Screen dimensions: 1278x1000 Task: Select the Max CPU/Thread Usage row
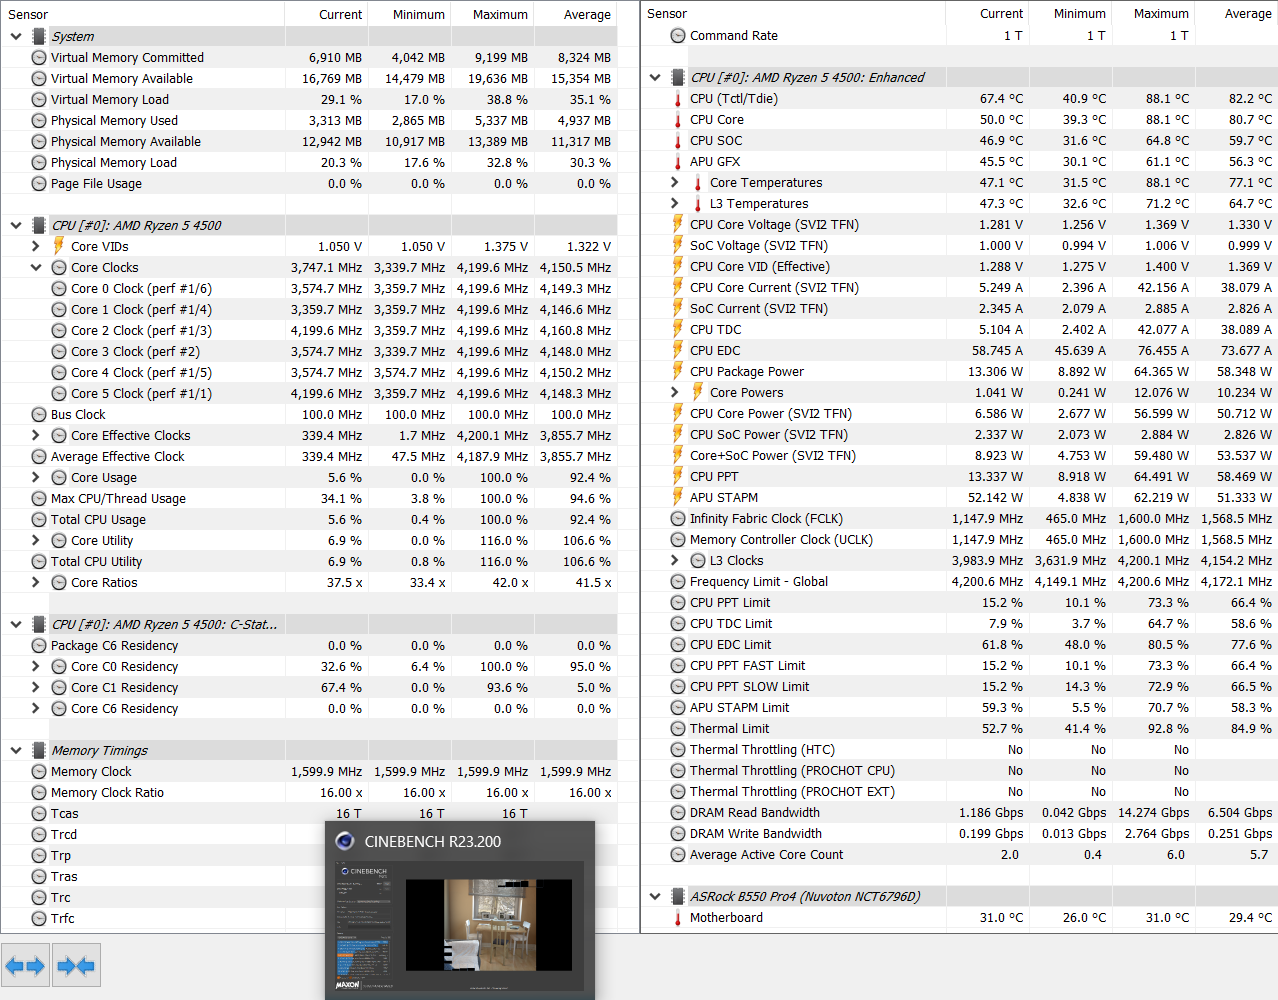click(x=309, y=498)
